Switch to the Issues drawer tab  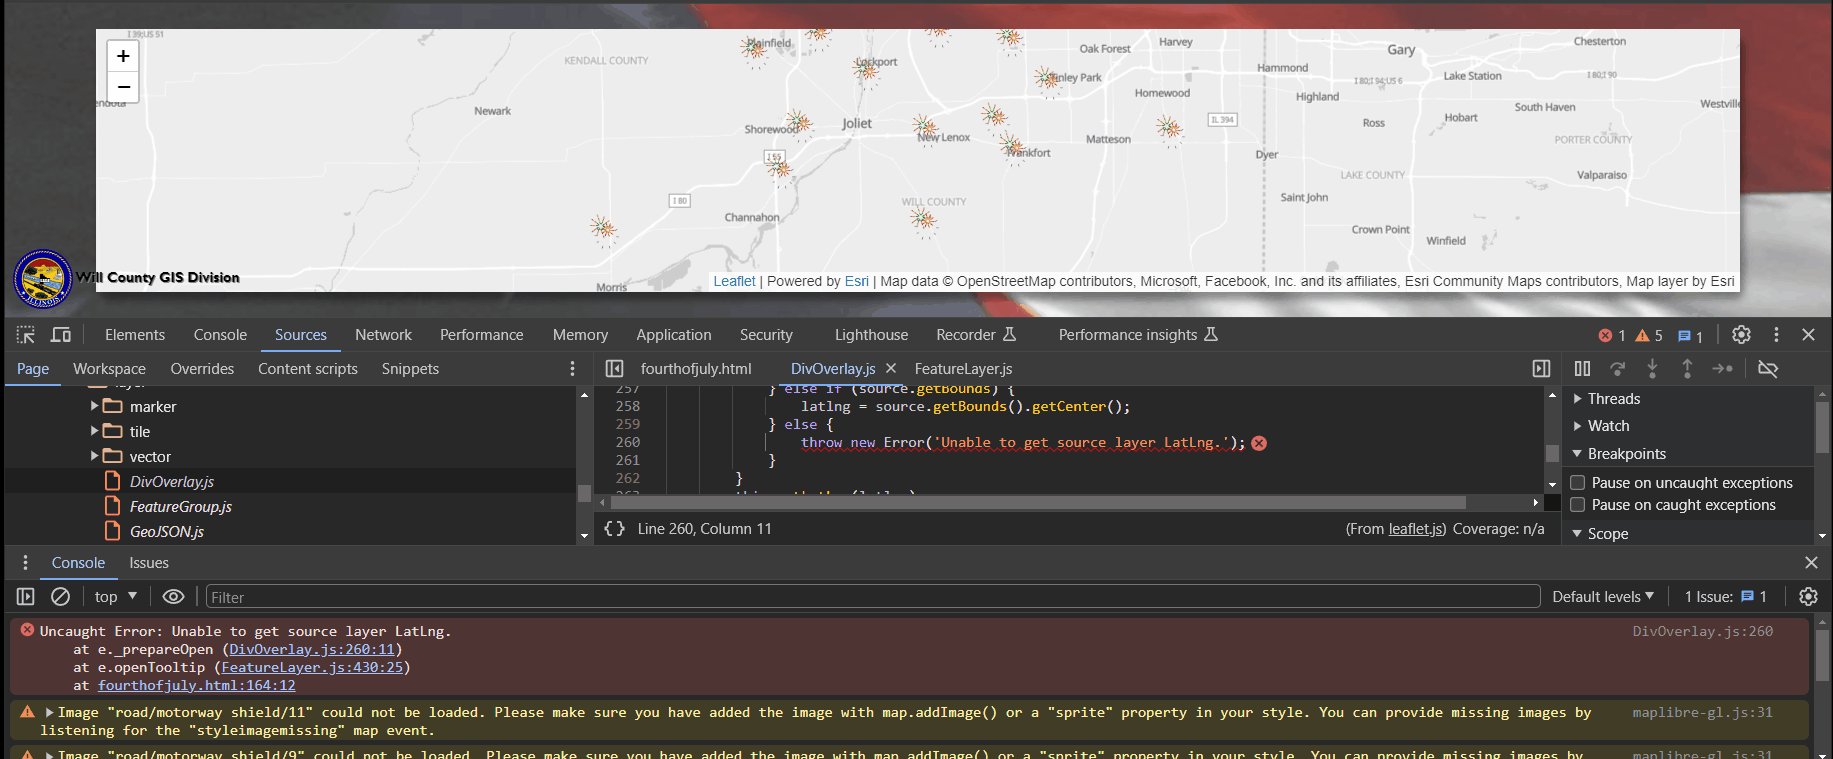149,563
